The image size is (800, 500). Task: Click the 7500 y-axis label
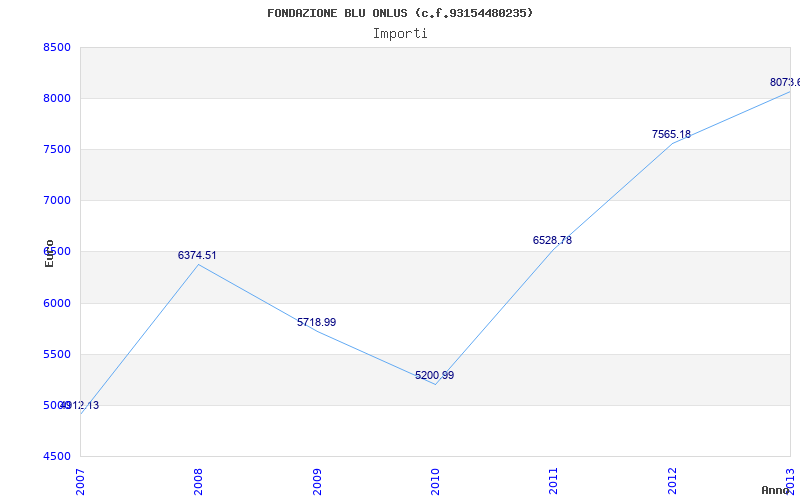57,149
